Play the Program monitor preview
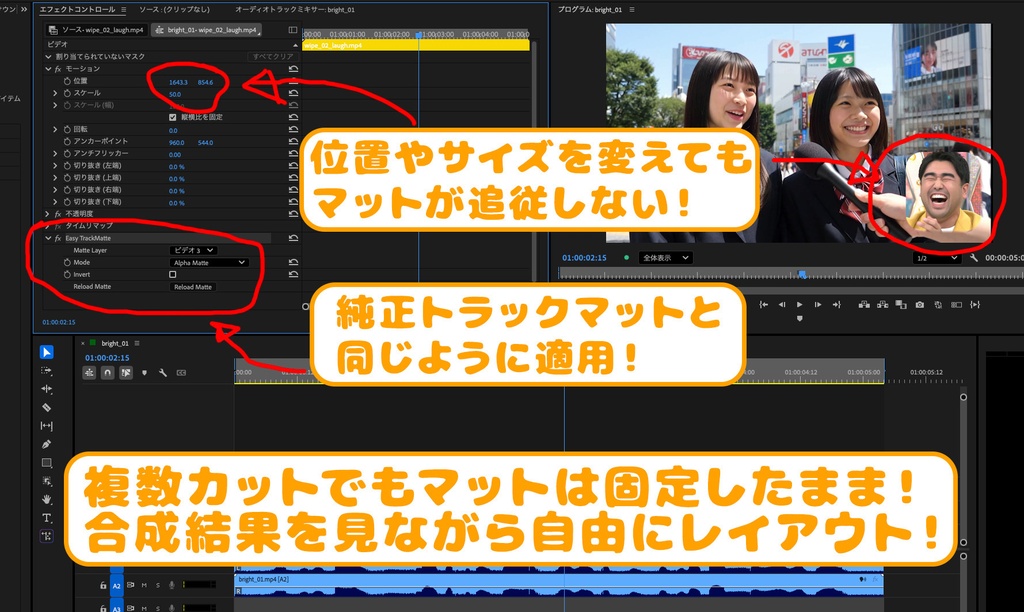This screenshot has height=612, width=1024. click(799, 304)
